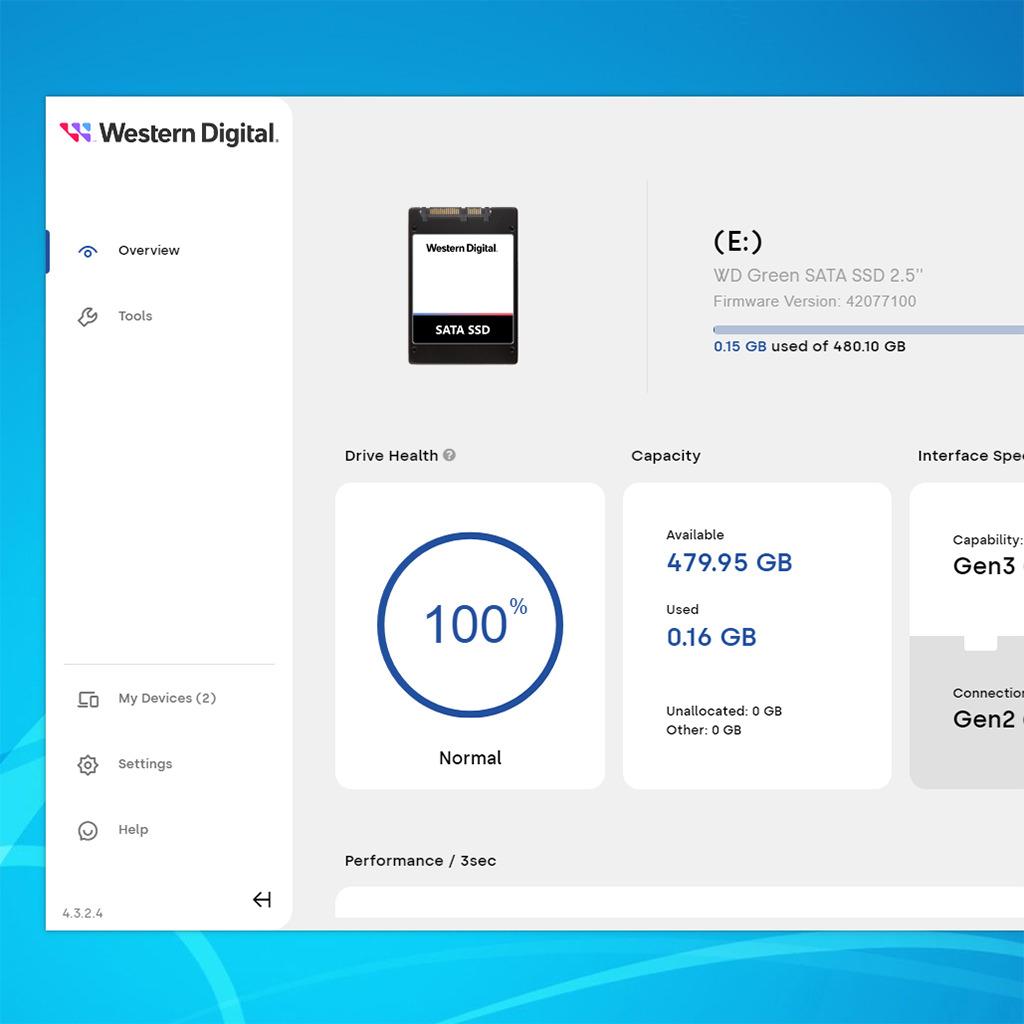Open the Help section
1024x1024 pixels.
(133, 829)
